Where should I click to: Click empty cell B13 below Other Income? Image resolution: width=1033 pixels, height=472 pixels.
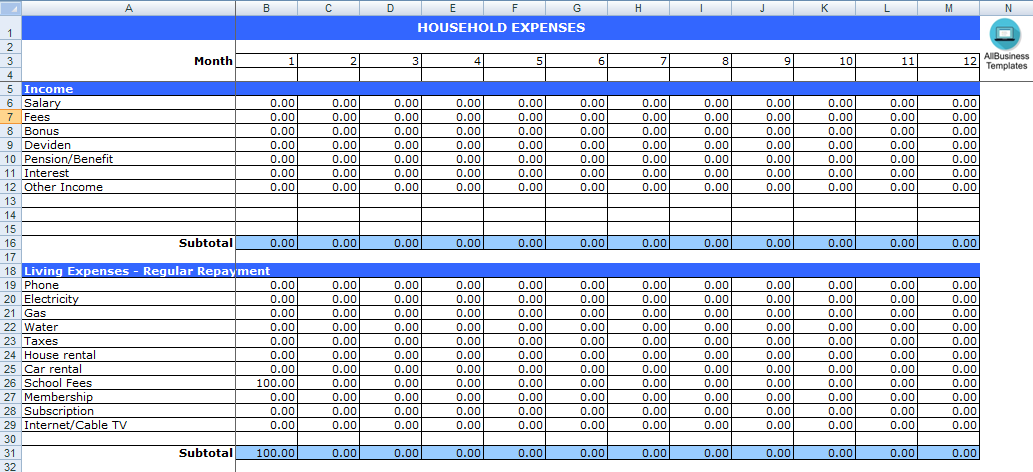tap(266, 201)
